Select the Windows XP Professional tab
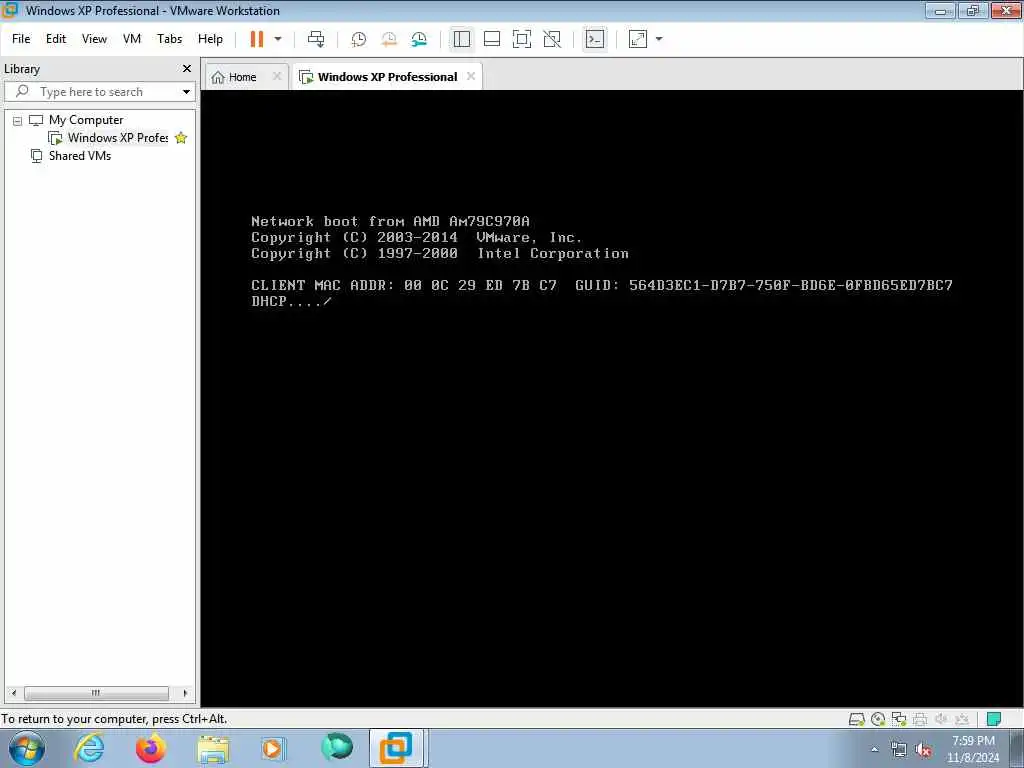1024x768 pixels. (x=387, y=77)
